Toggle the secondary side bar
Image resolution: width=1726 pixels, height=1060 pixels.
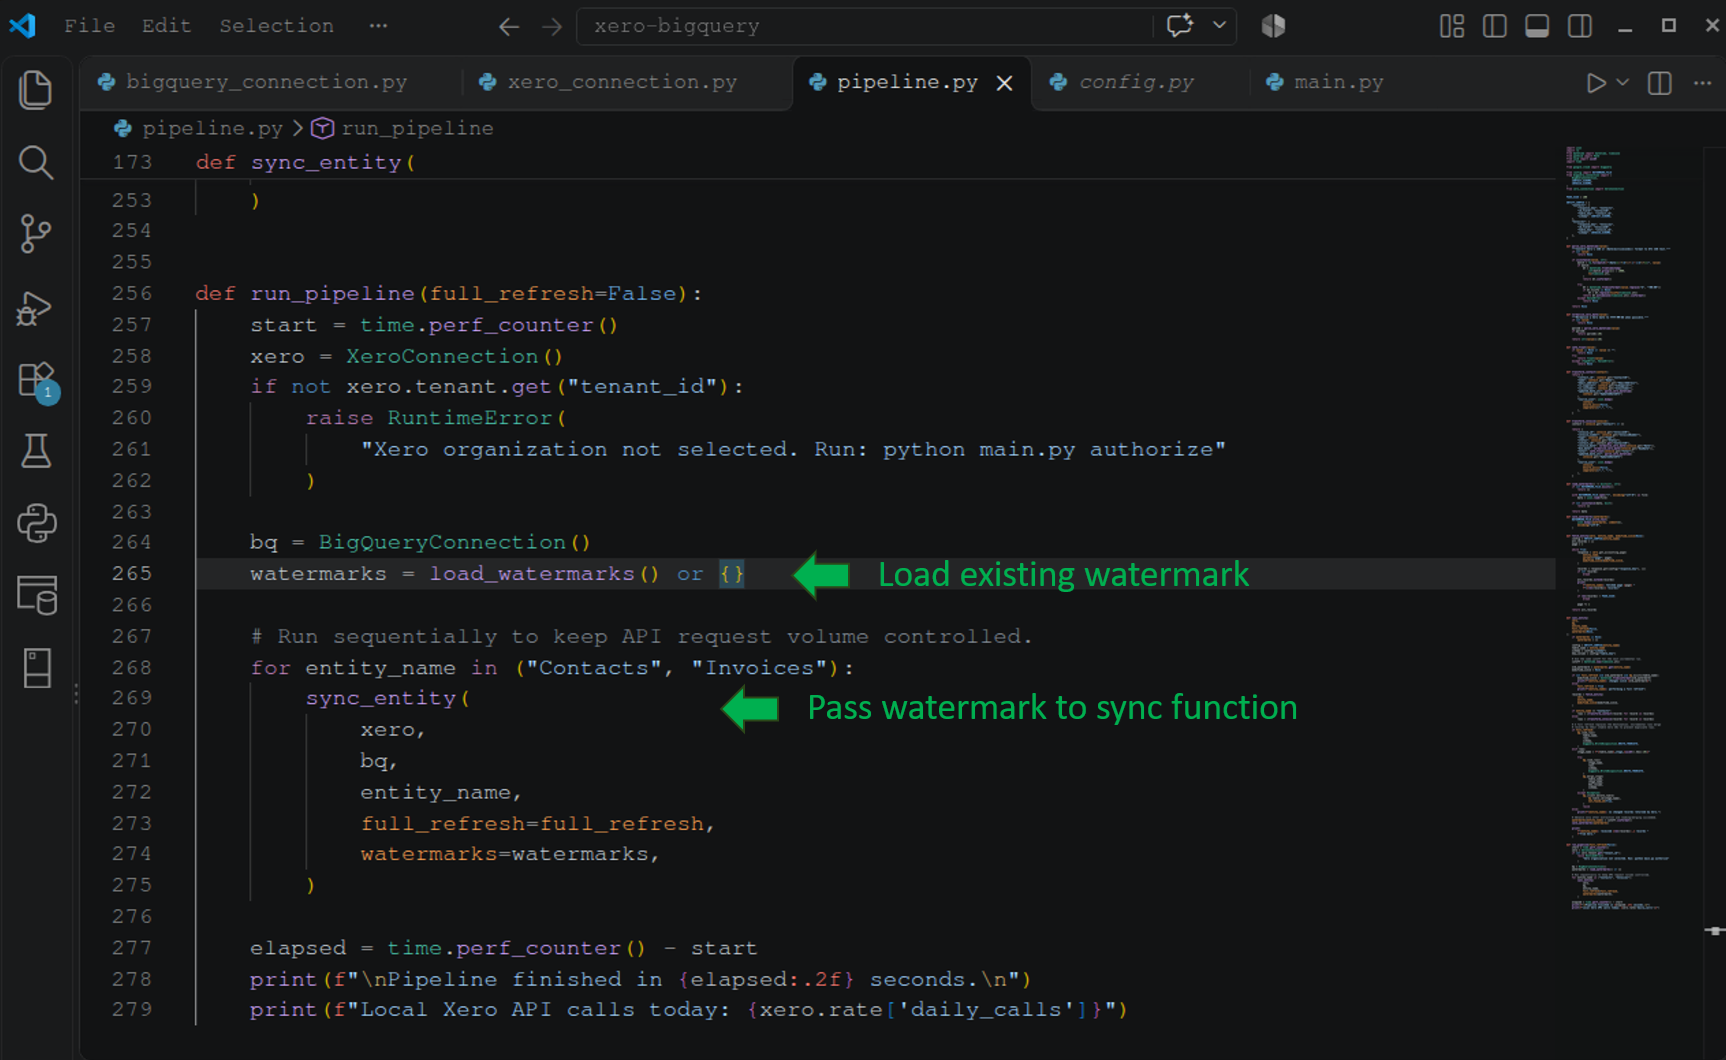click(x=1580, y=26)
